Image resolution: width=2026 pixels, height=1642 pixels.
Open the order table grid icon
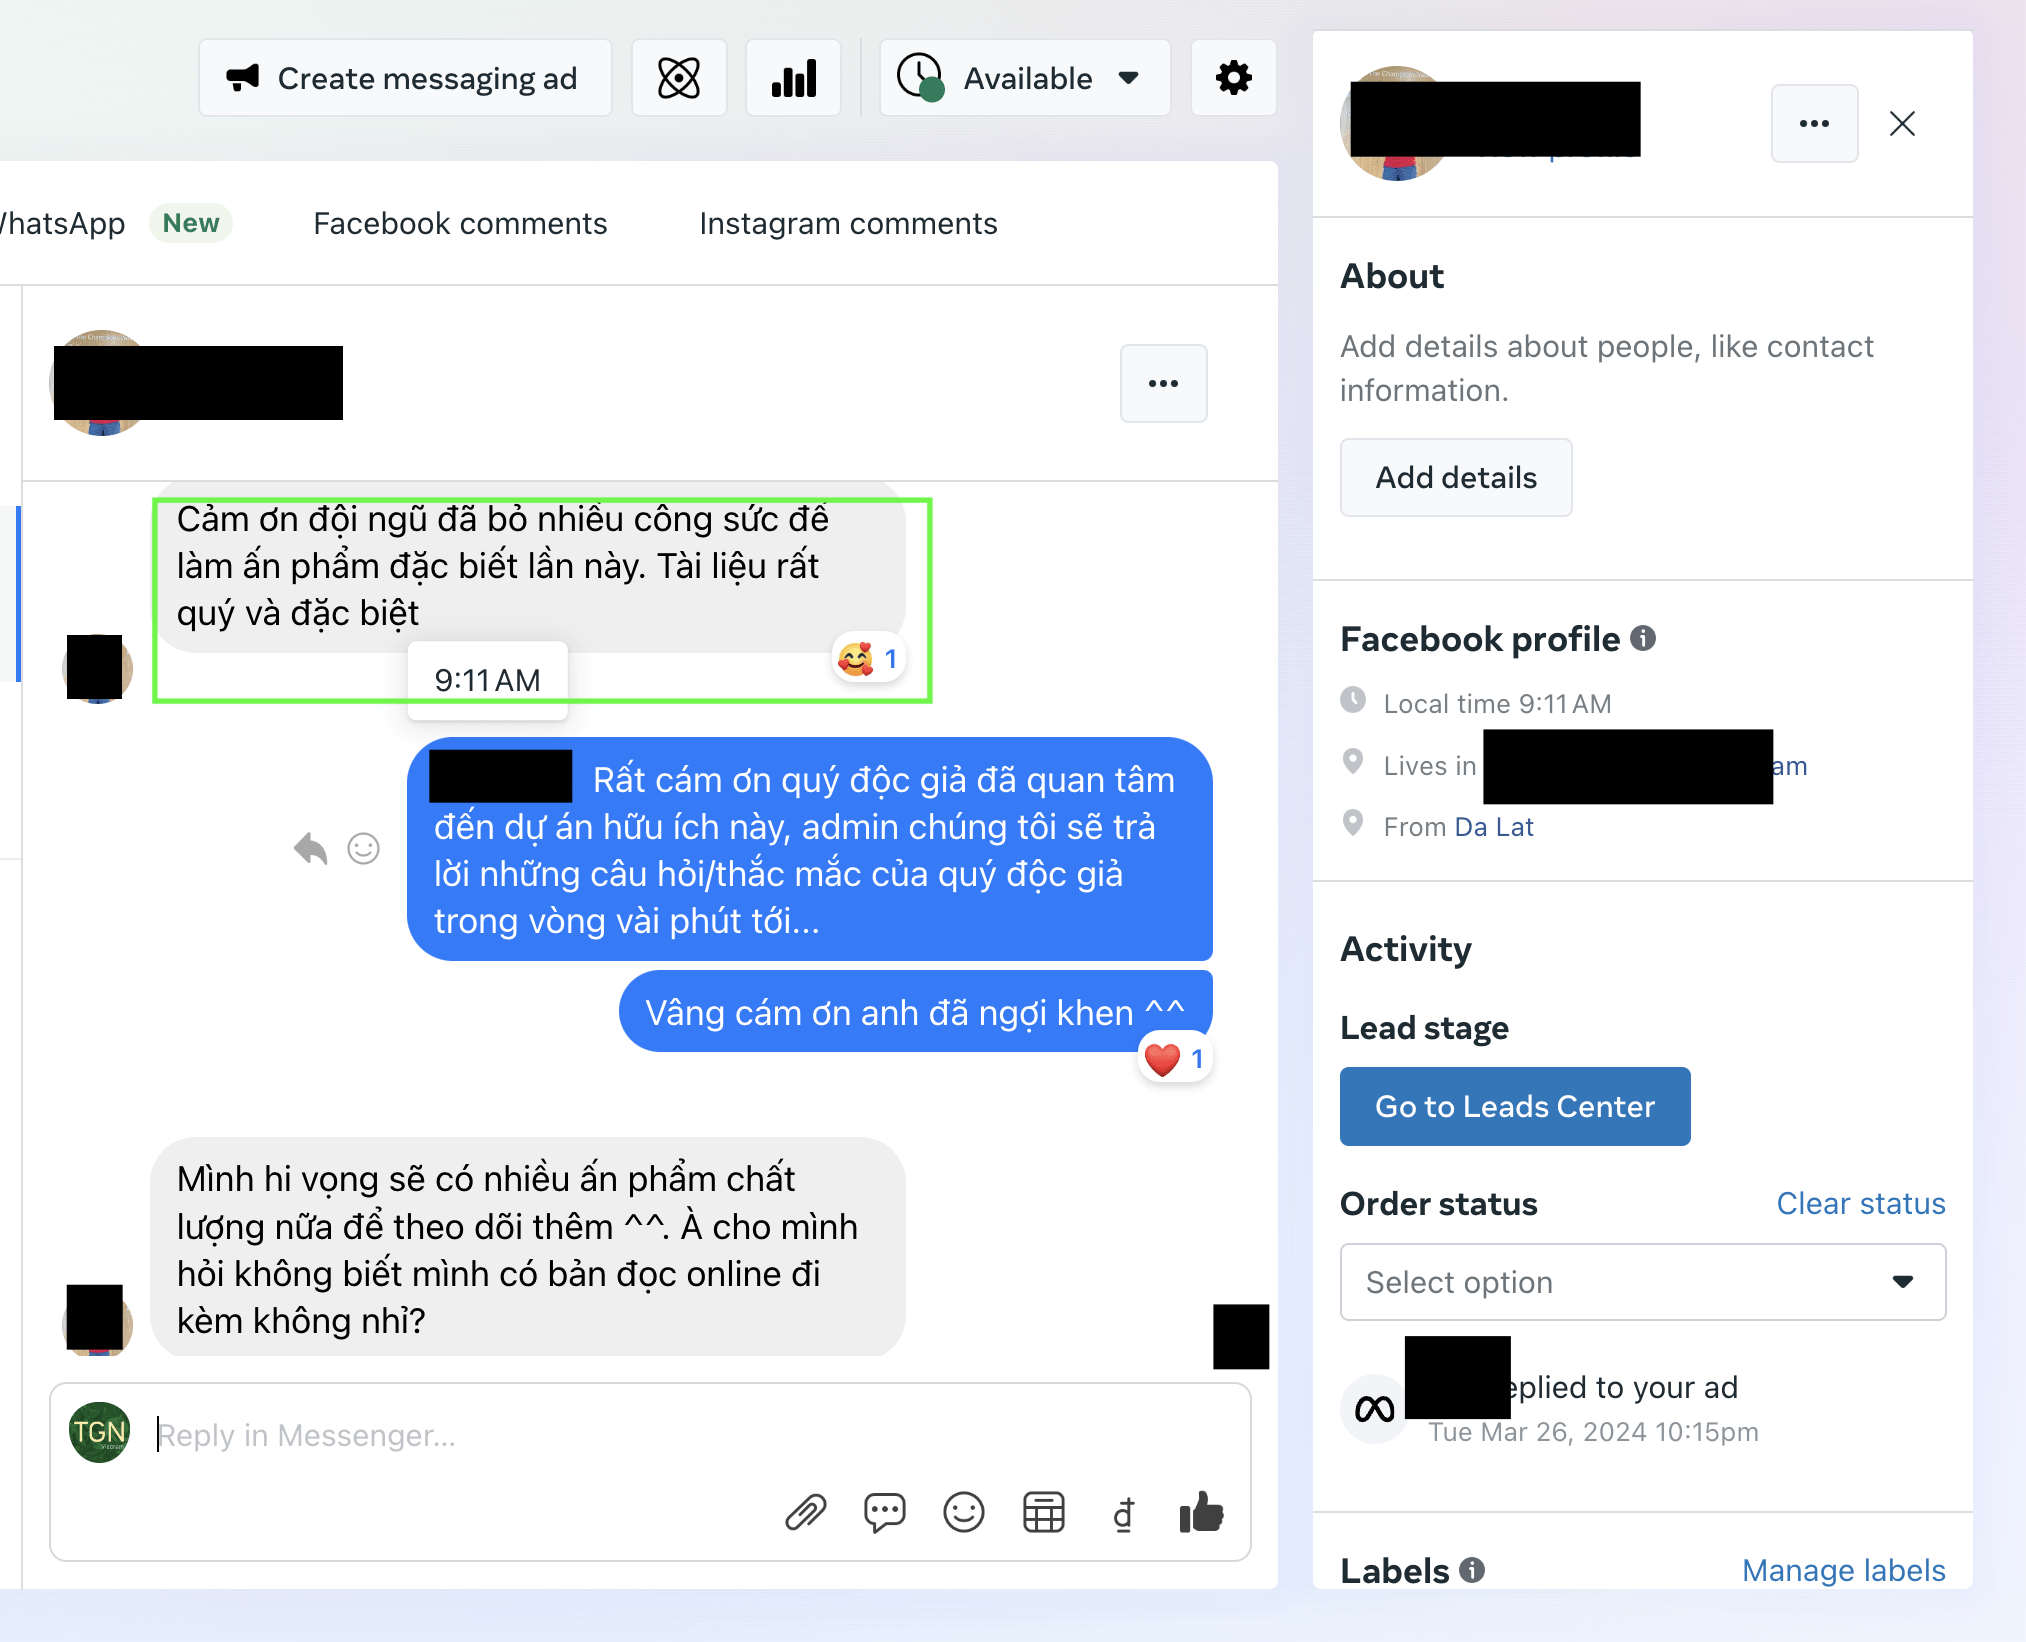1044,1512
